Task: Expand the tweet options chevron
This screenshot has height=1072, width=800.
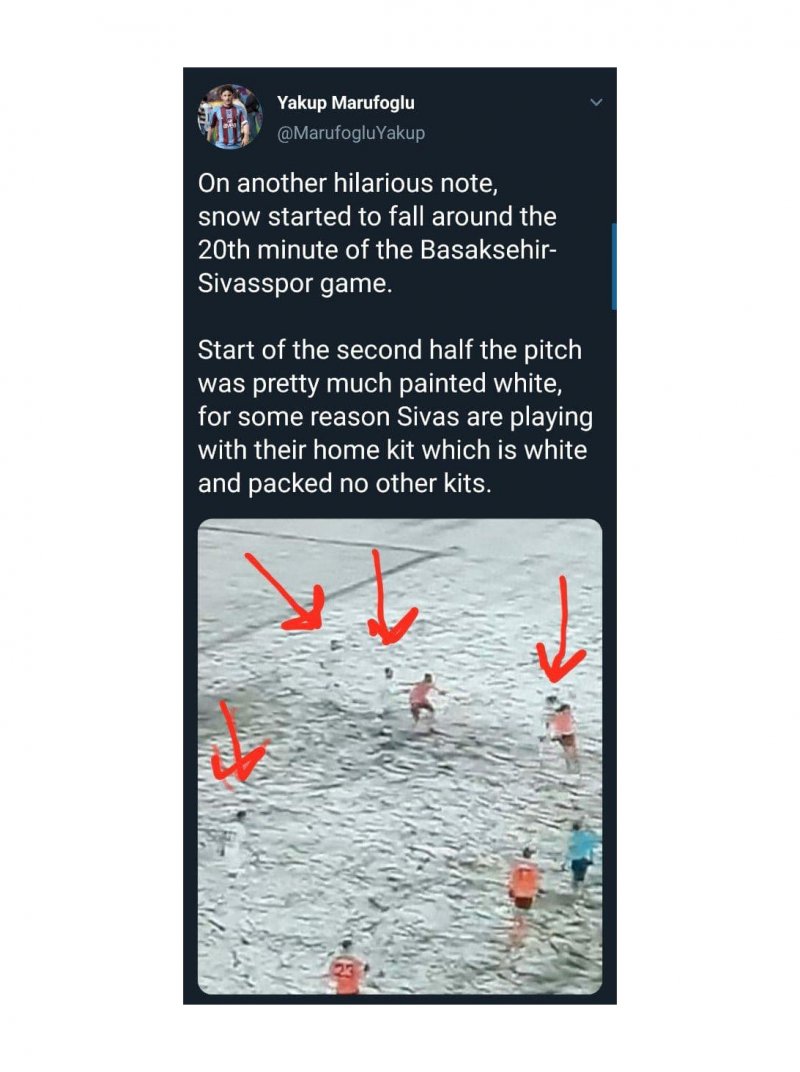Action: [x=596, y=103]
